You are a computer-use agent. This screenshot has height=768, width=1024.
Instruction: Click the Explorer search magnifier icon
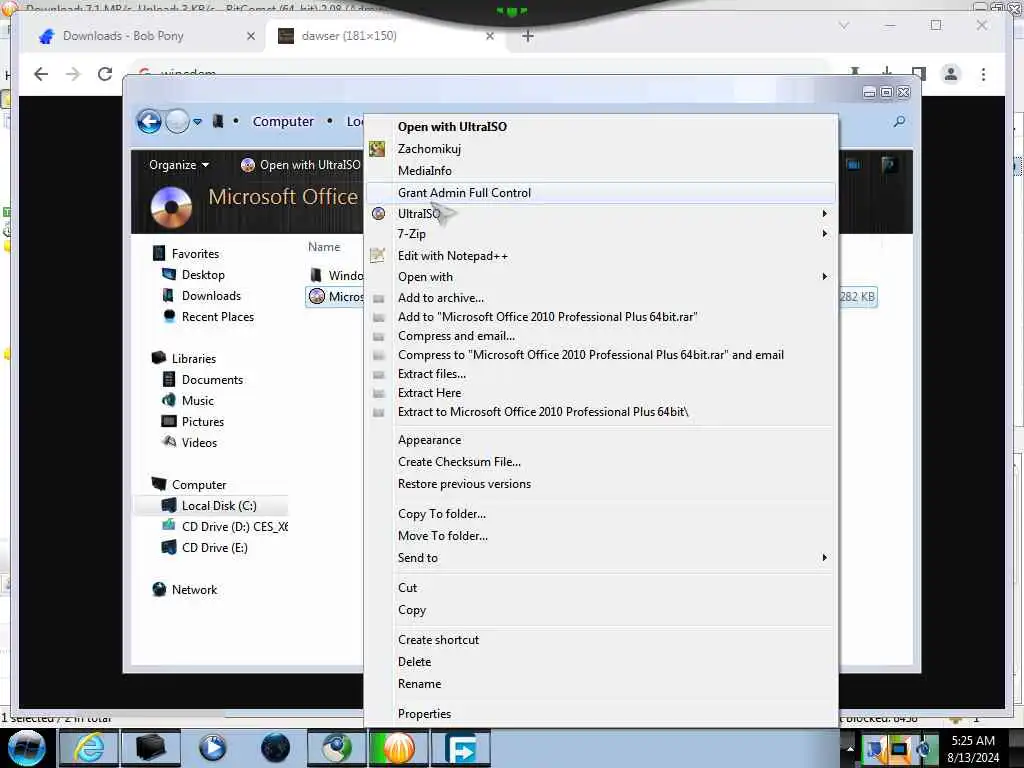pos(899,121)
